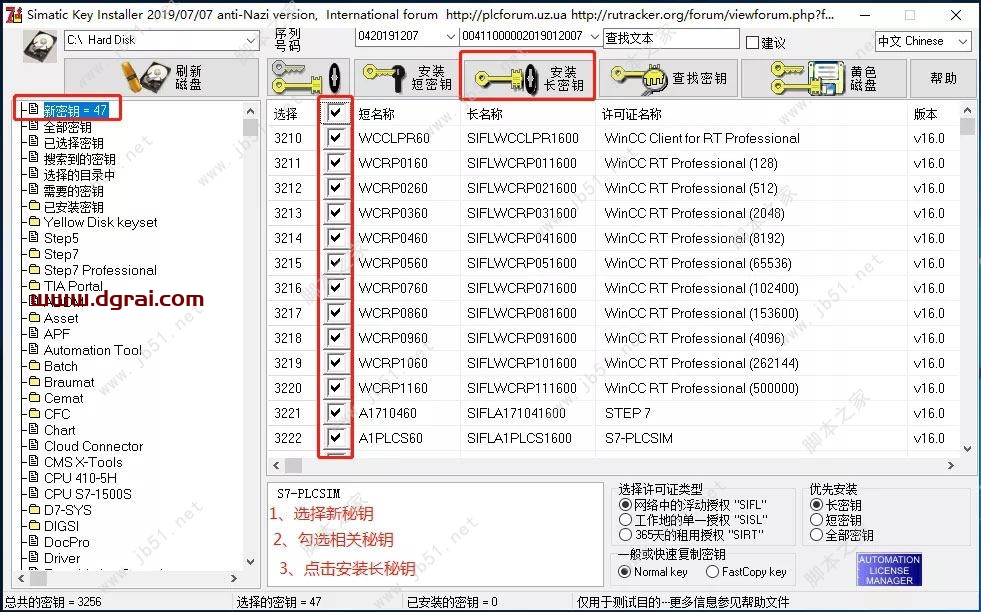Click the STEP 7 license name cell
This screenshot has width=981, height=612.
pos(751,413)
